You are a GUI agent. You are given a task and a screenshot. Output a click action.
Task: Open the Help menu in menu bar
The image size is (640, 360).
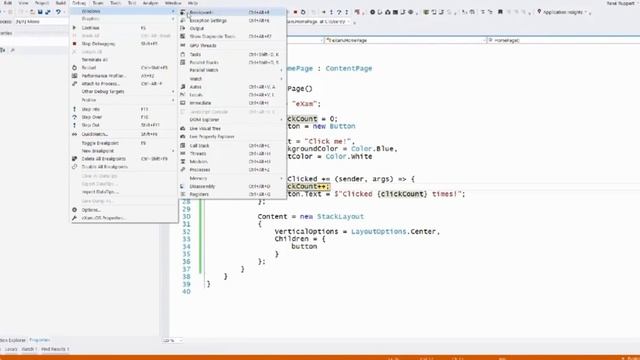pos(193,3)
